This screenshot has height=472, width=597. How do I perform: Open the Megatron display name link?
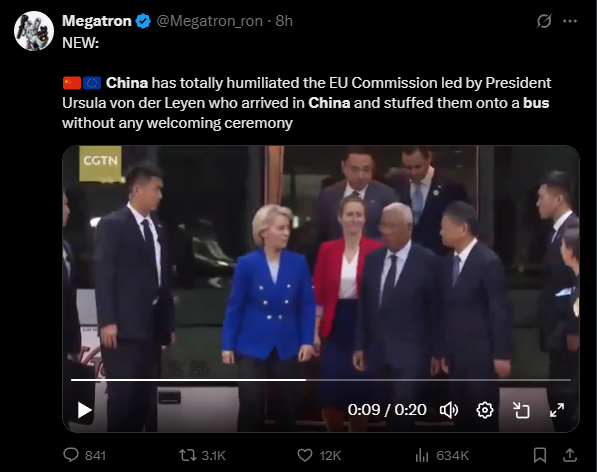click(x=97, y=21)
